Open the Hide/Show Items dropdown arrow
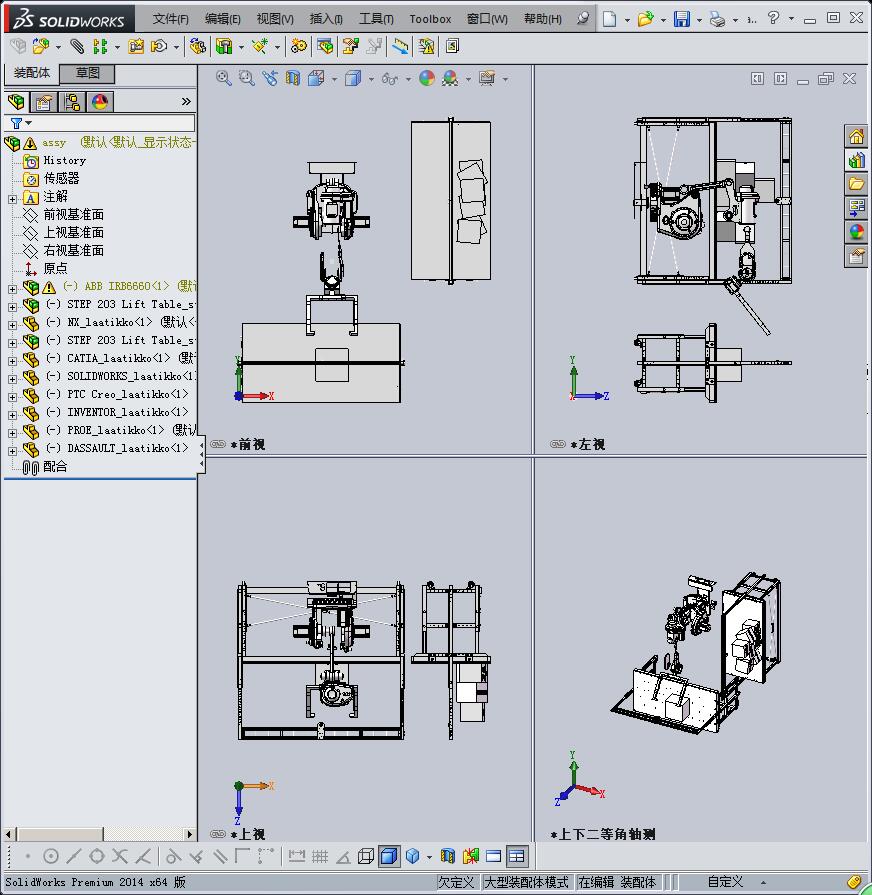Screen dimensions: 872x895 tap(408, 79)
